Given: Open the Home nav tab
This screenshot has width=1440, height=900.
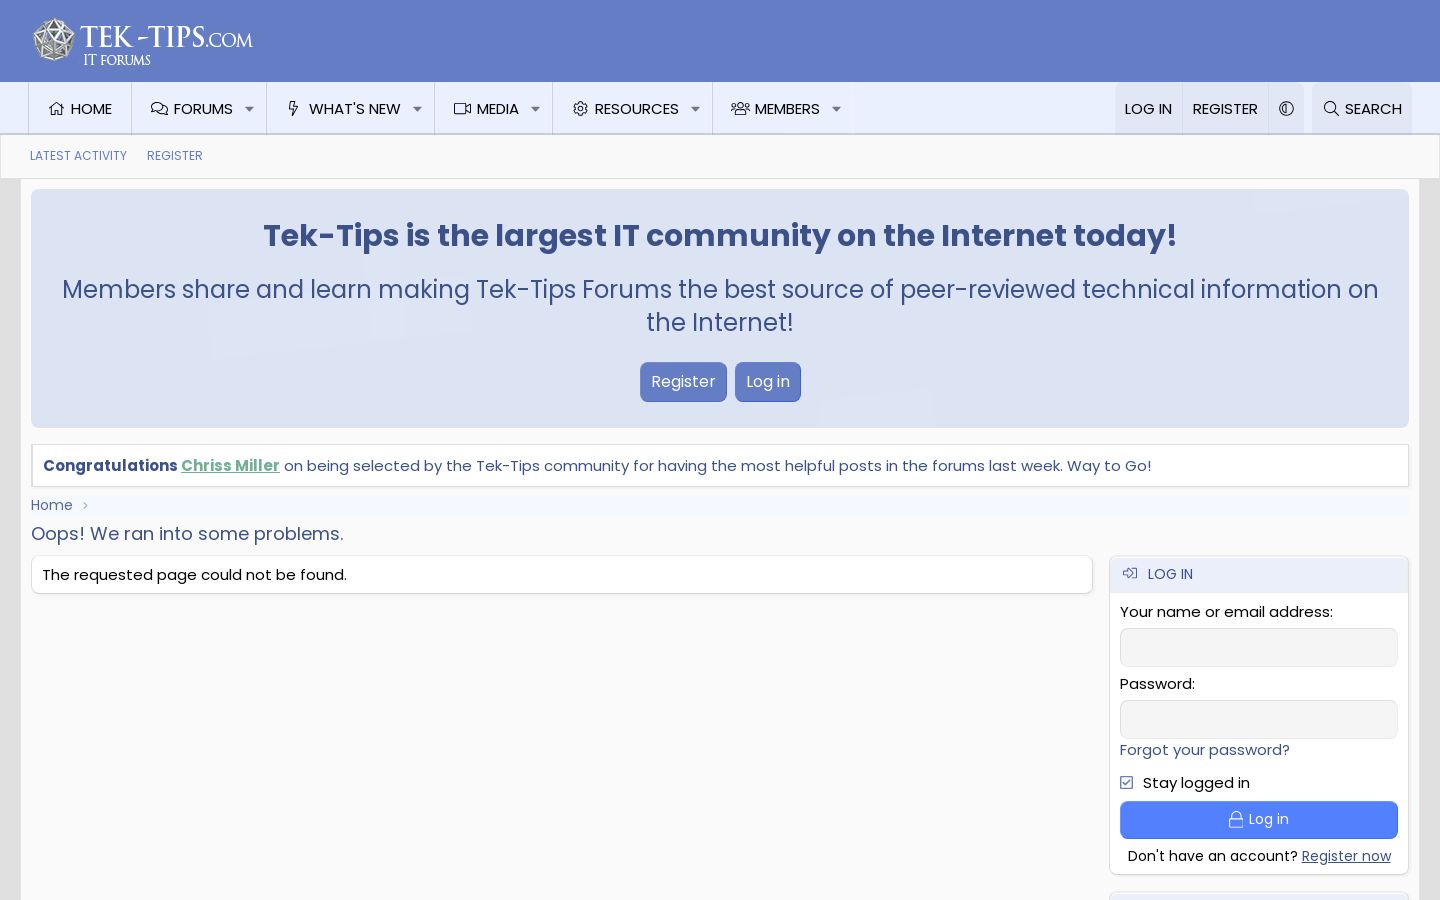Looking at the screenshot, I should click(x=80, y=109).
